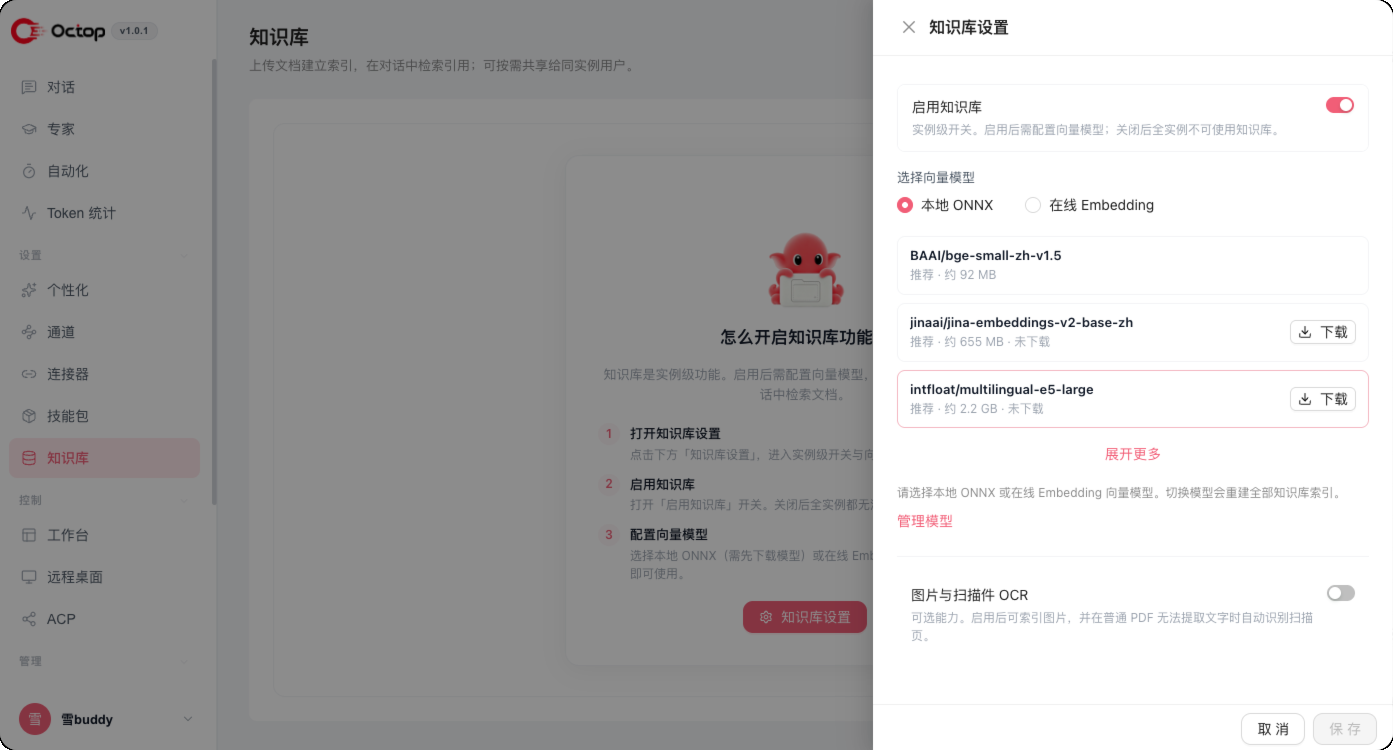Go to 对话 menu item
1393x750 pixels.
[104, 87]
